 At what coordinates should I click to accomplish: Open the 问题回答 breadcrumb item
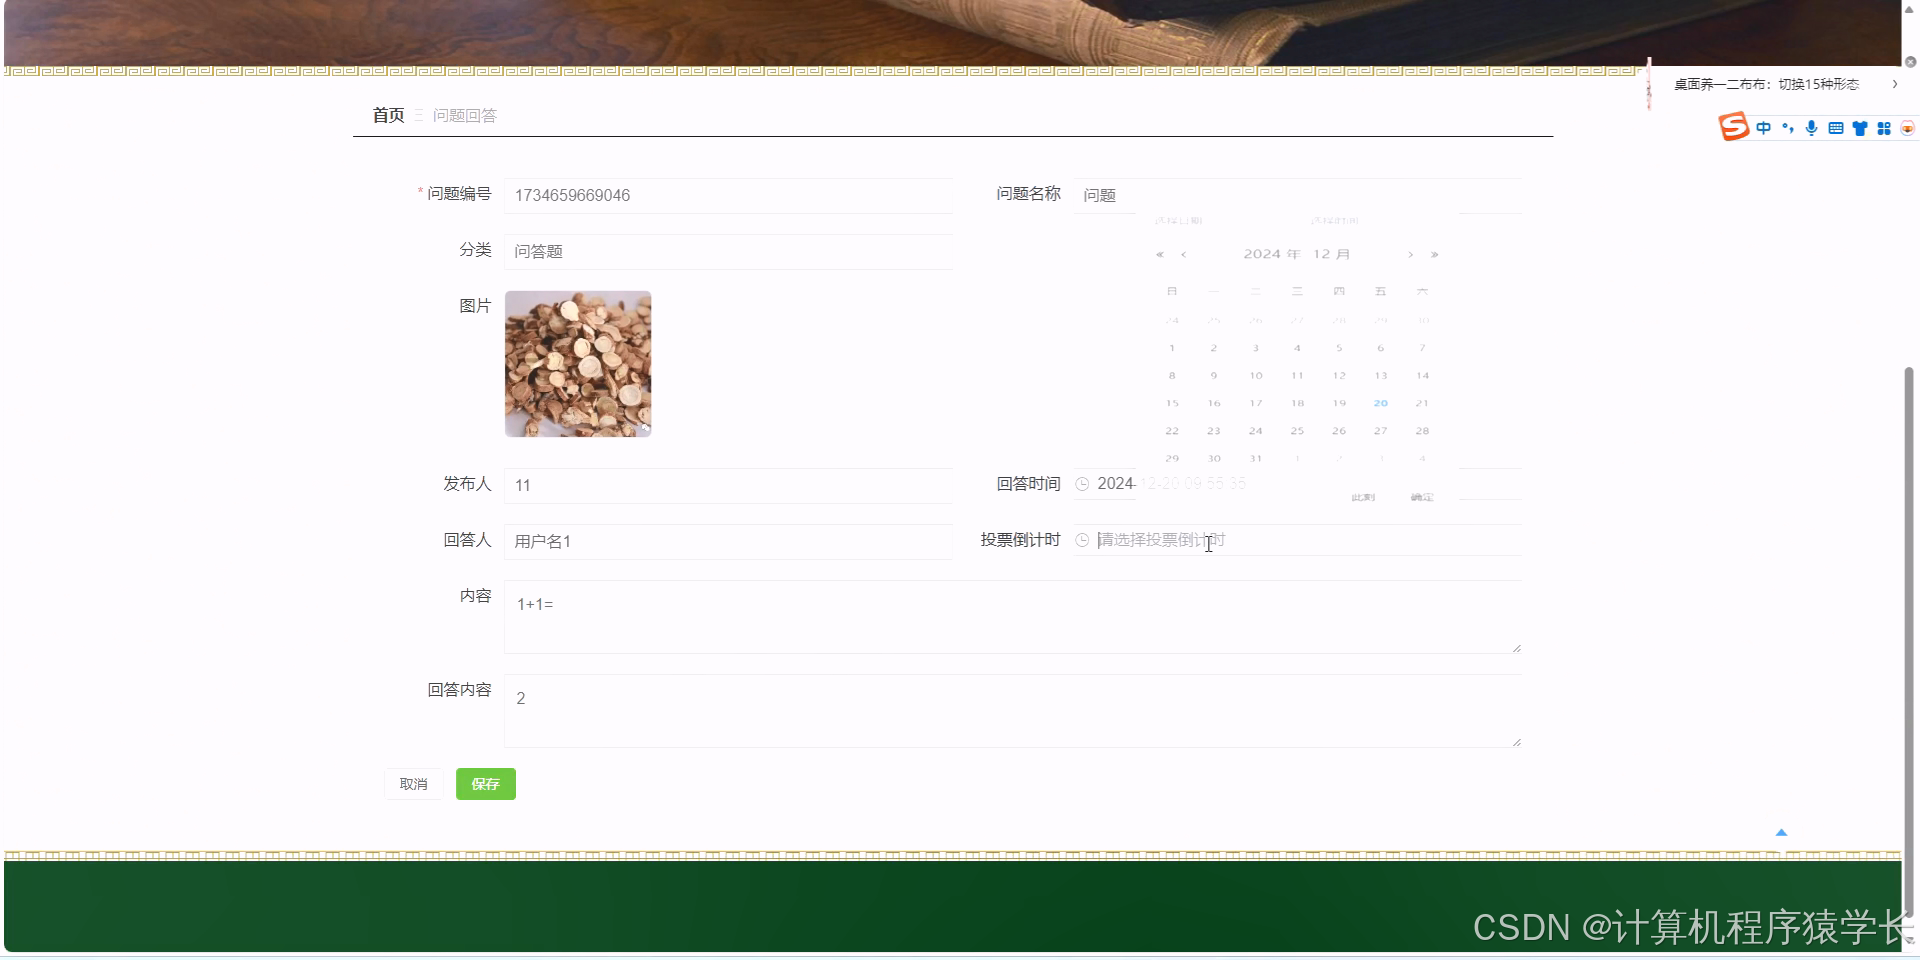[464, 115]
